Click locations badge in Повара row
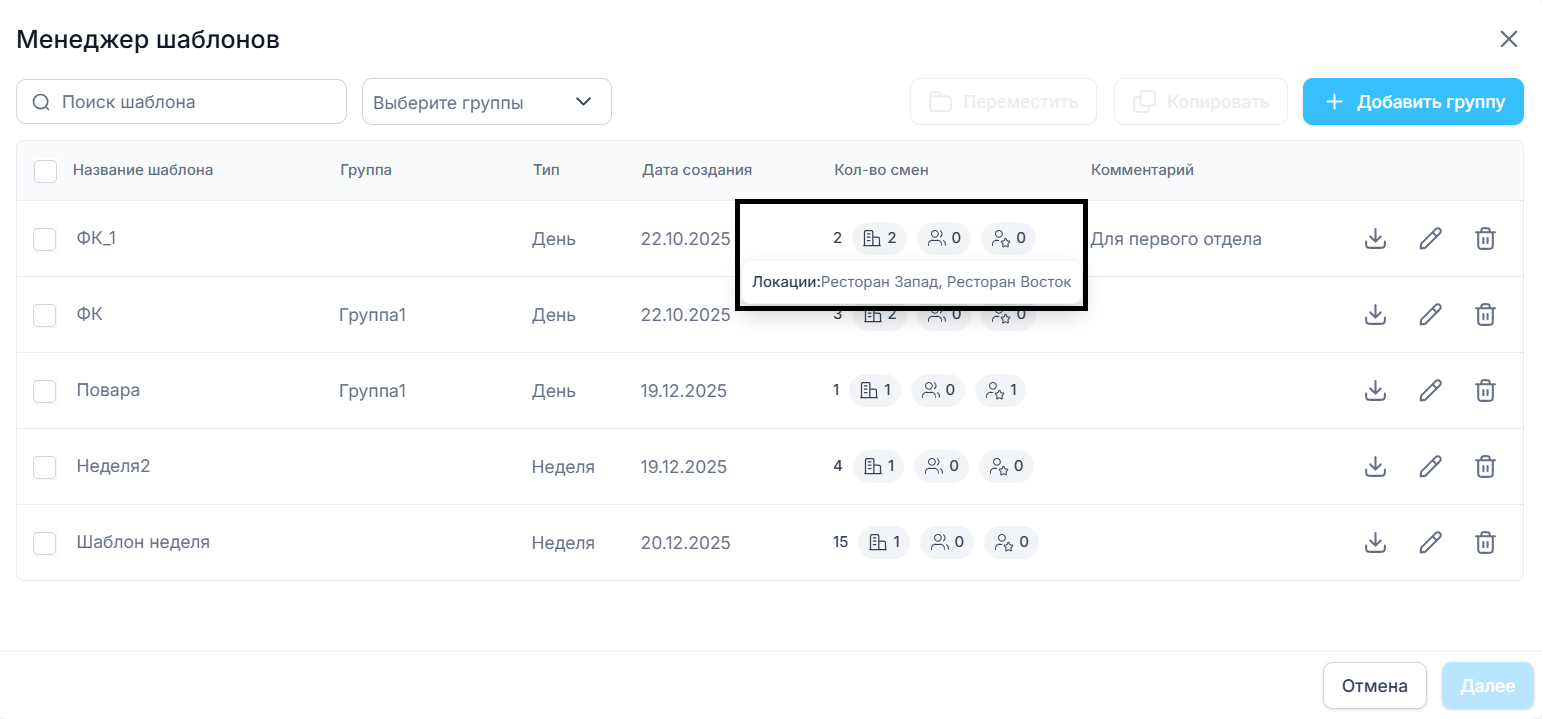This screenshot has width=1542, height=719. pos(875,391)
